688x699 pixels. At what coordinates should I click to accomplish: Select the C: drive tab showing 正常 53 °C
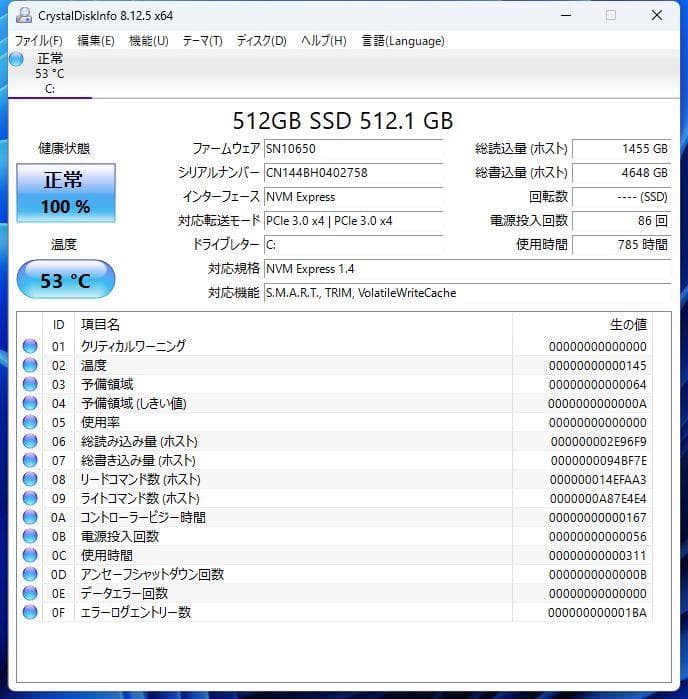[49, 74]
